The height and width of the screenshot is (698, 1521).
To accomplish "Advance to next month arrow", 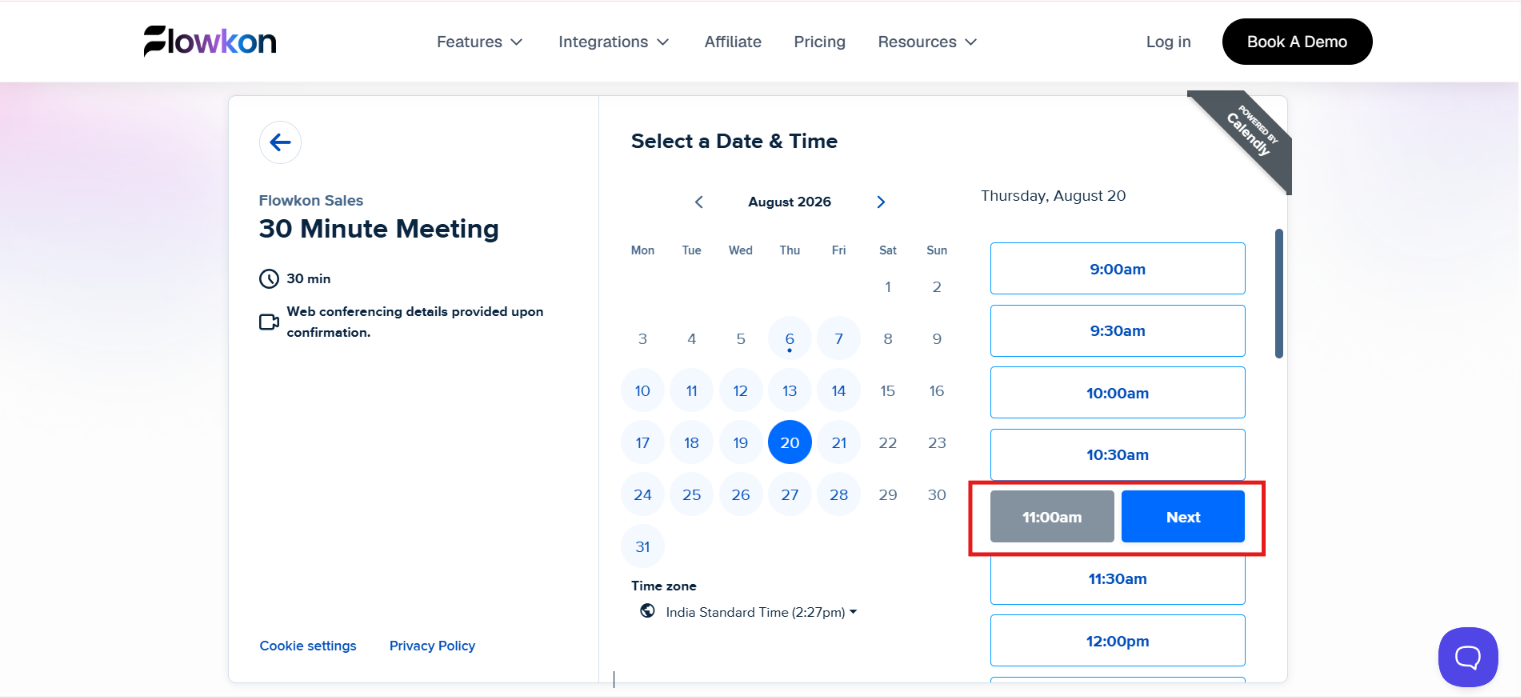I will click(881, 202).
